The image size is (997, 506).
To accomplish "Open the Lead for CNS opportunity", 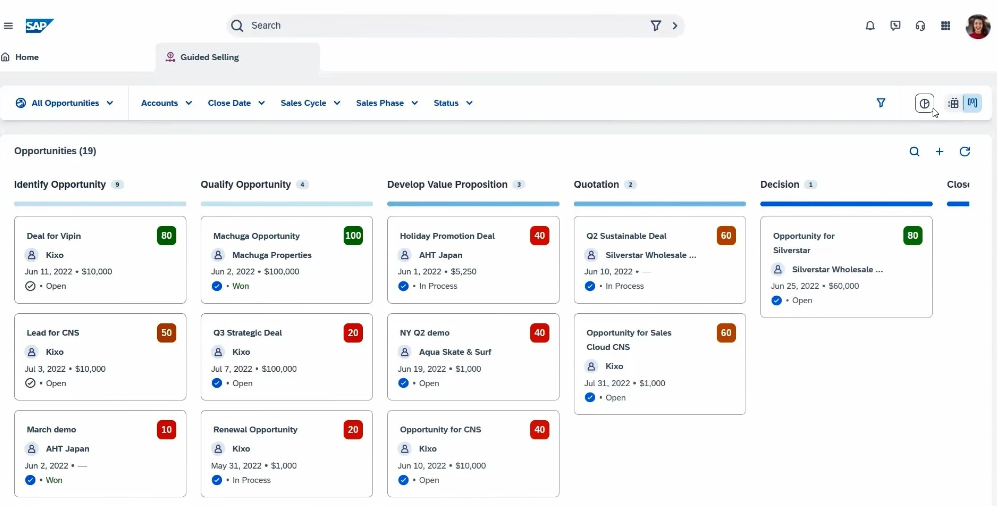I will tap(53, 332).
